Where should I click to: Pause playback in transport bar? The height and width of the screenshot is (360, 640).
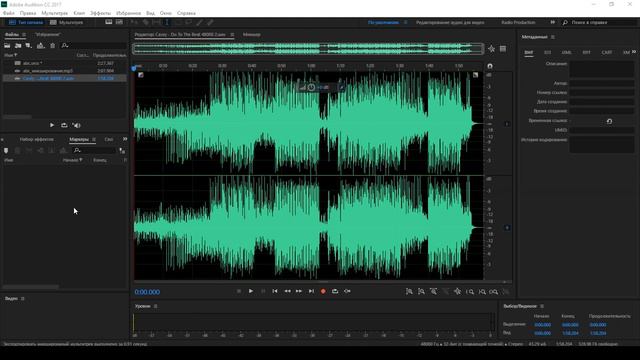pyautogui.click(x=263, y=291)
